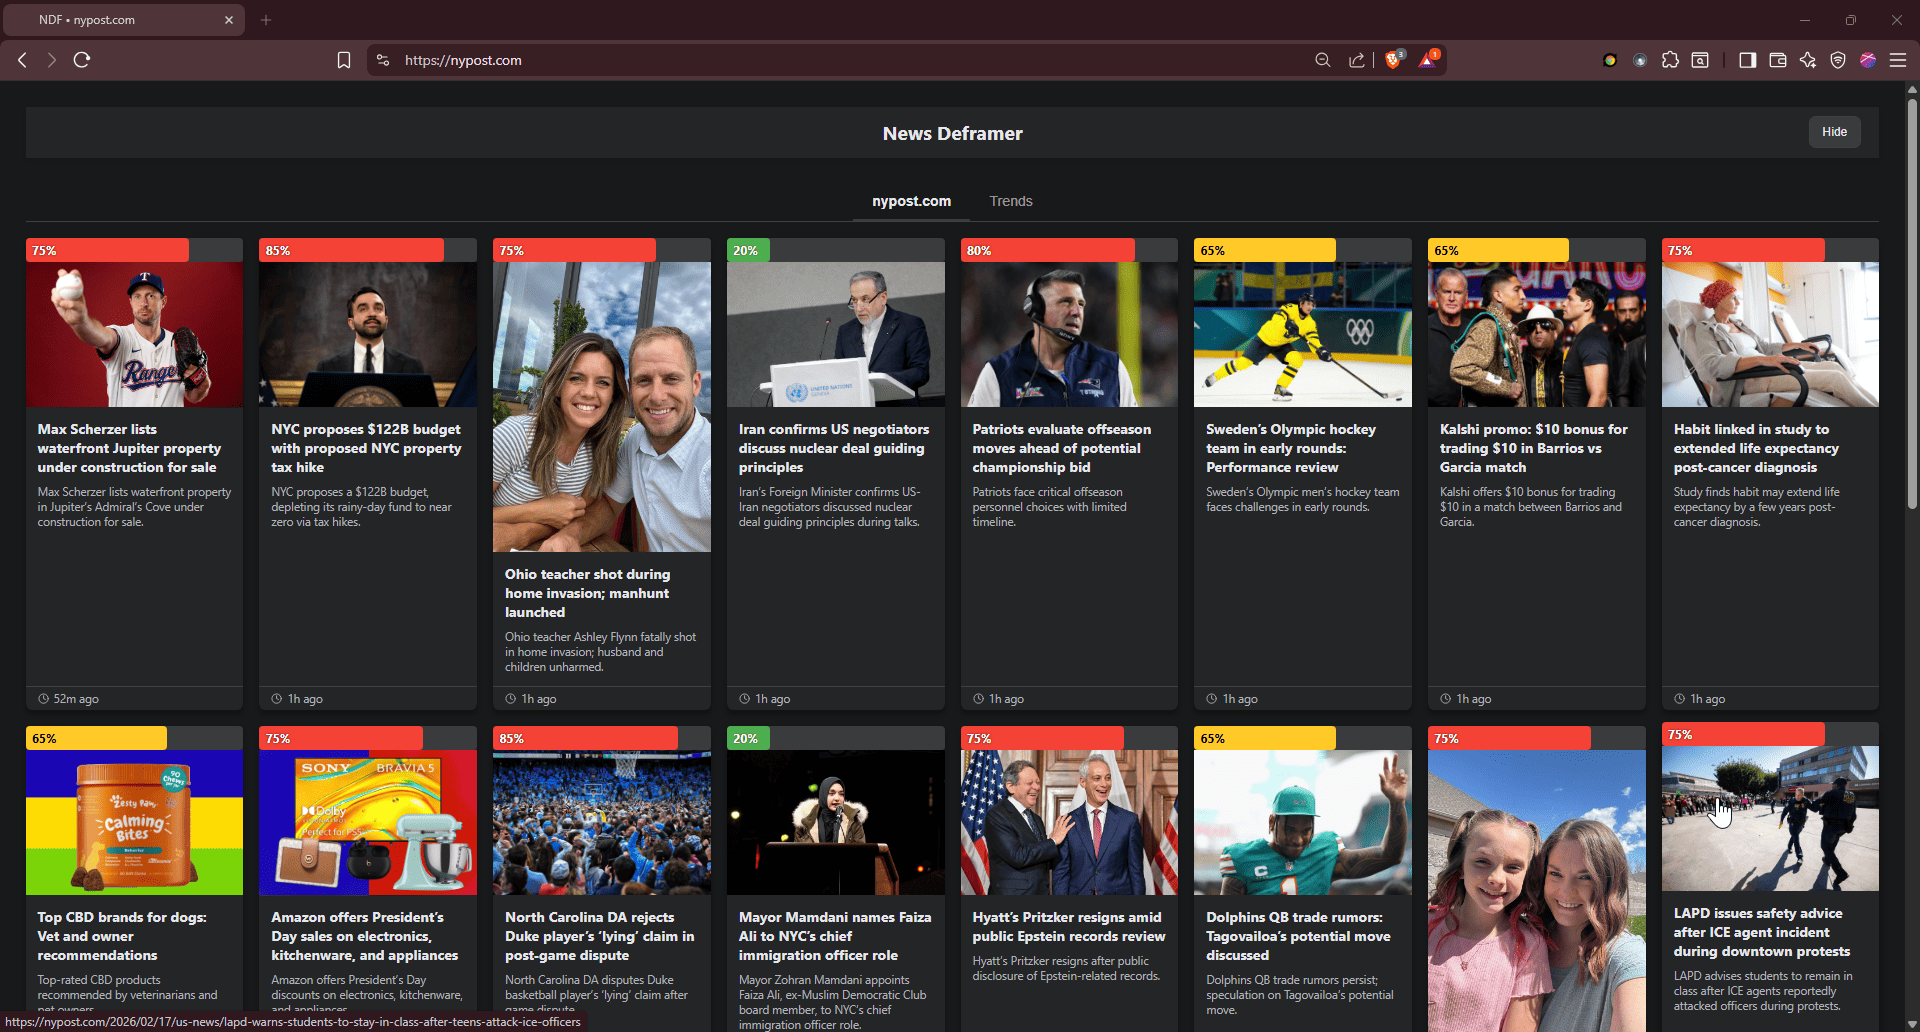Hide the News Deframer panel
The height and width of the screenshot is (1032, 1920).
1834,132
